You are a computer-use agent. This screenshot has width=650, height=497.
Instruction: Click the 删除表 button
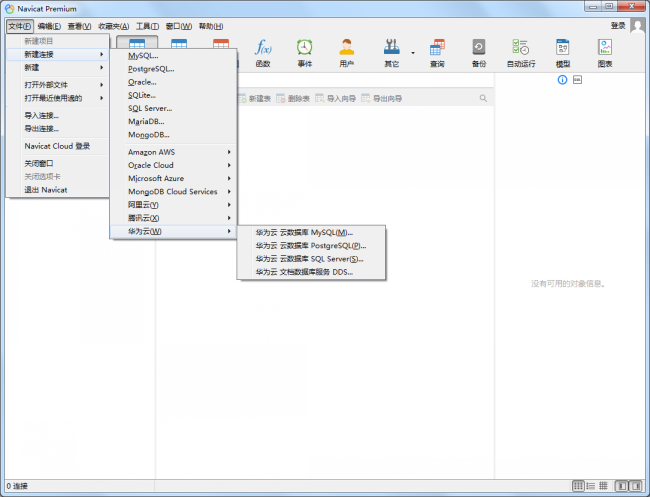point(293,99)
